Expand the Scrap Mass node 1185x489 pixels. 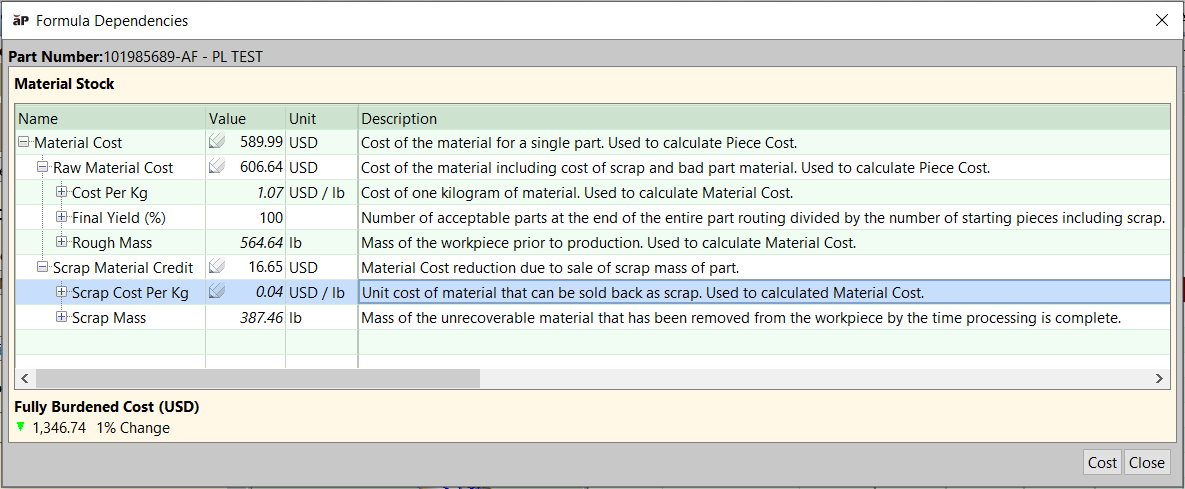(x=62, y=317)
